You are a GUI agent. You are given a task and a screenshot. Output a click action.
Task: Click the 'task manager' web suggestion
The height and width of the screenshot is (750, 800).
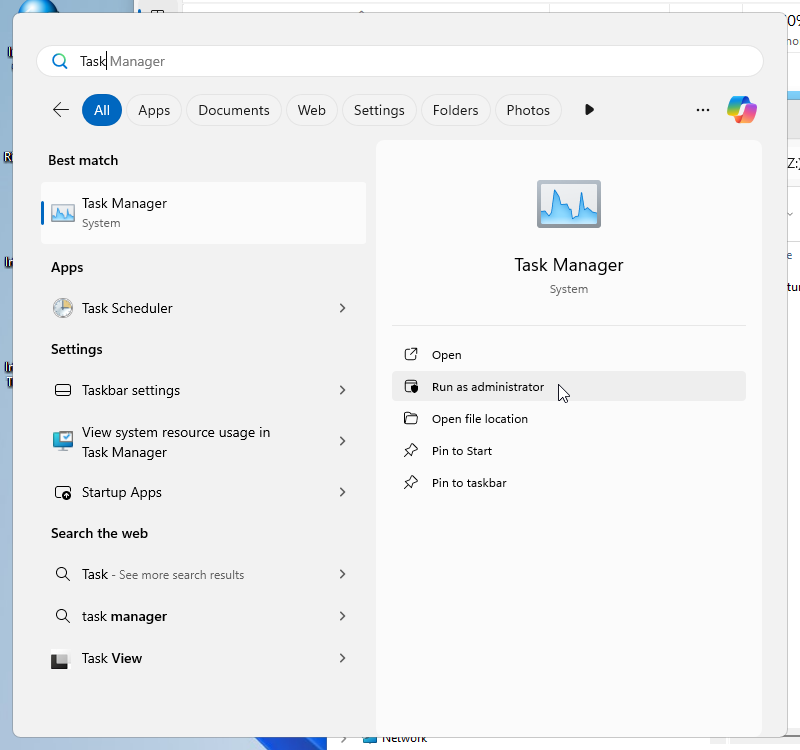[202, 616]
